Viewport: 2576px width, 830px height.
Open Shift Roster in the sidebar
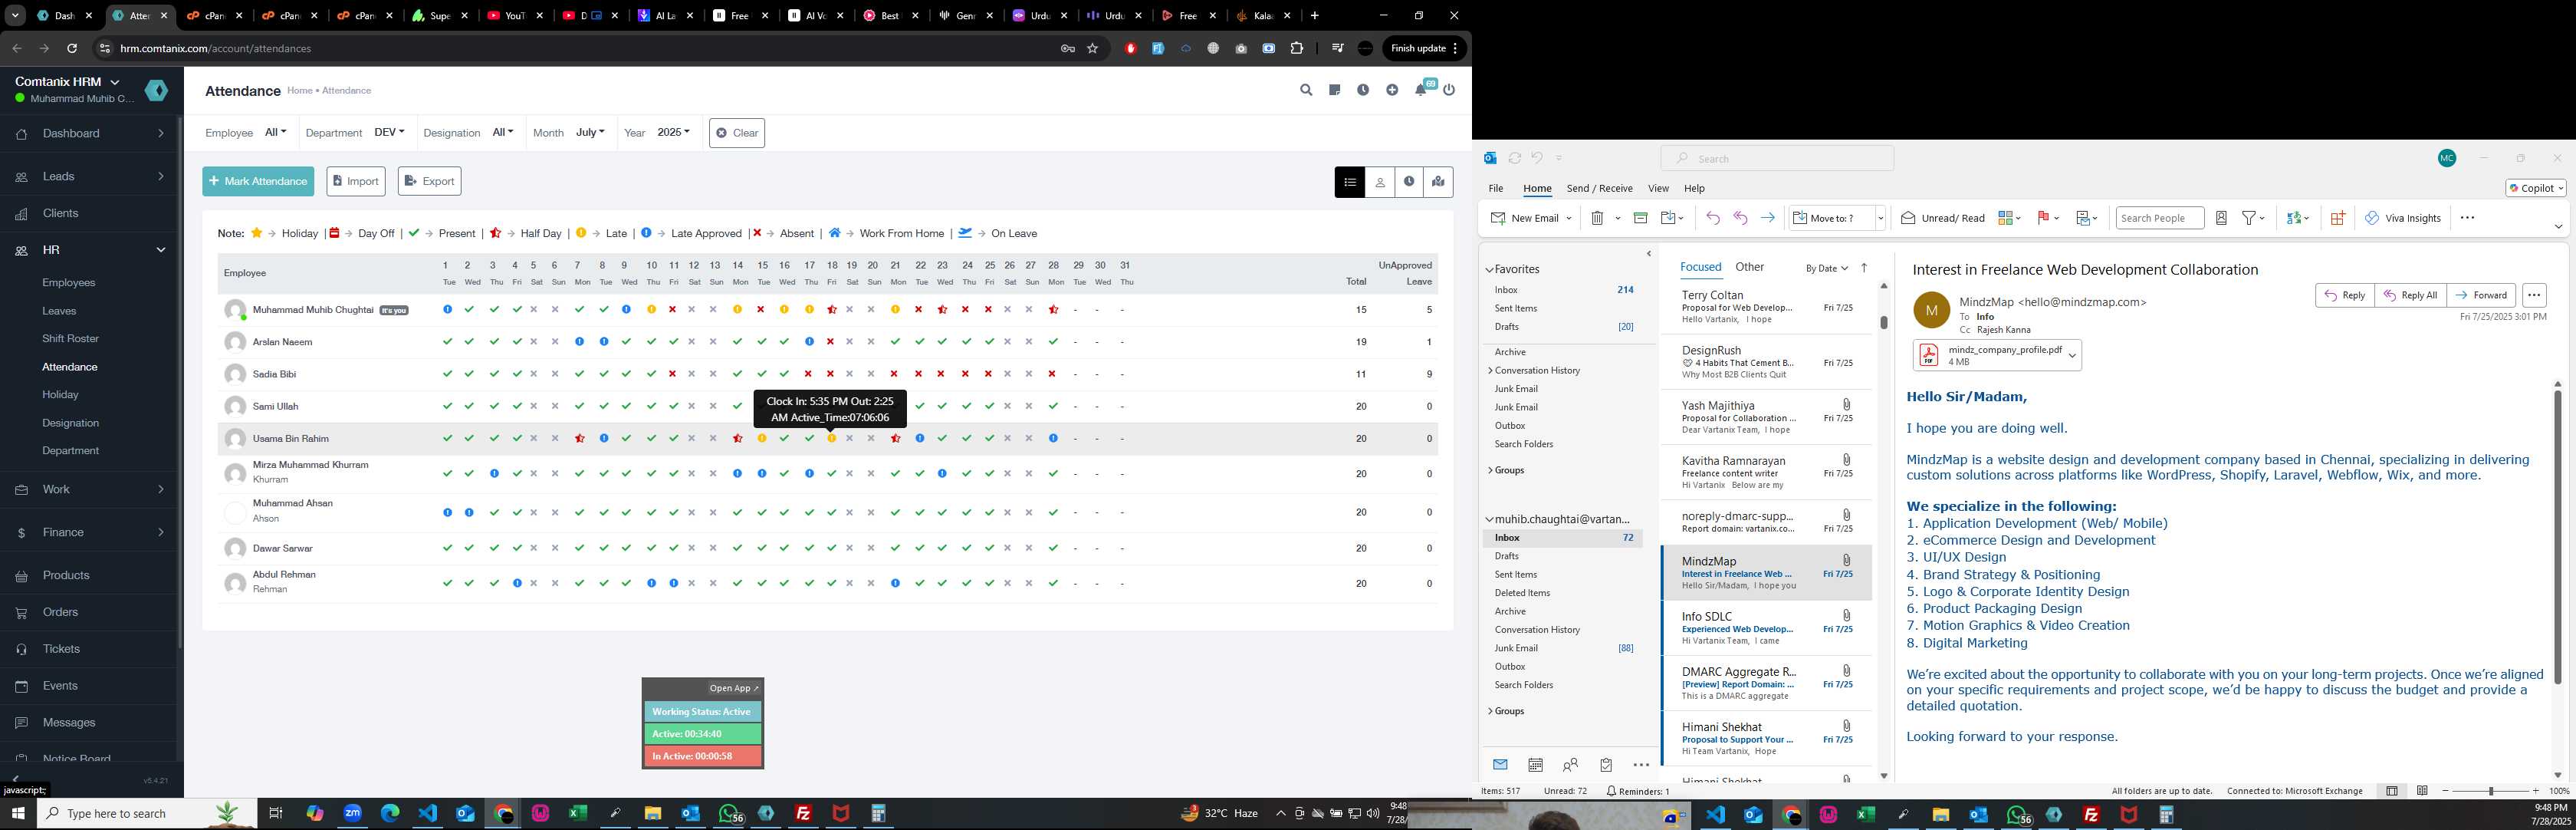(x=70, y=339)
